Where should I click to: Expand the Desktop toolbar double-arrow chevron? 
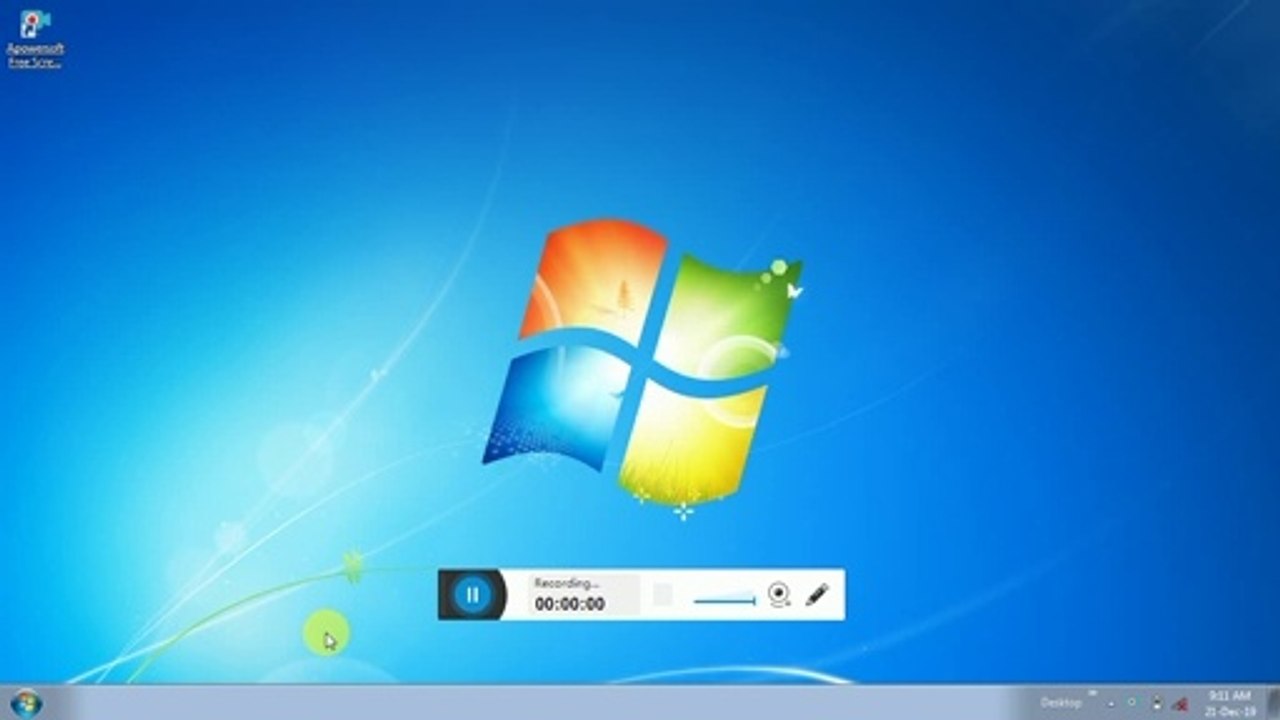pyautogui.click(x=1092, y=693)
